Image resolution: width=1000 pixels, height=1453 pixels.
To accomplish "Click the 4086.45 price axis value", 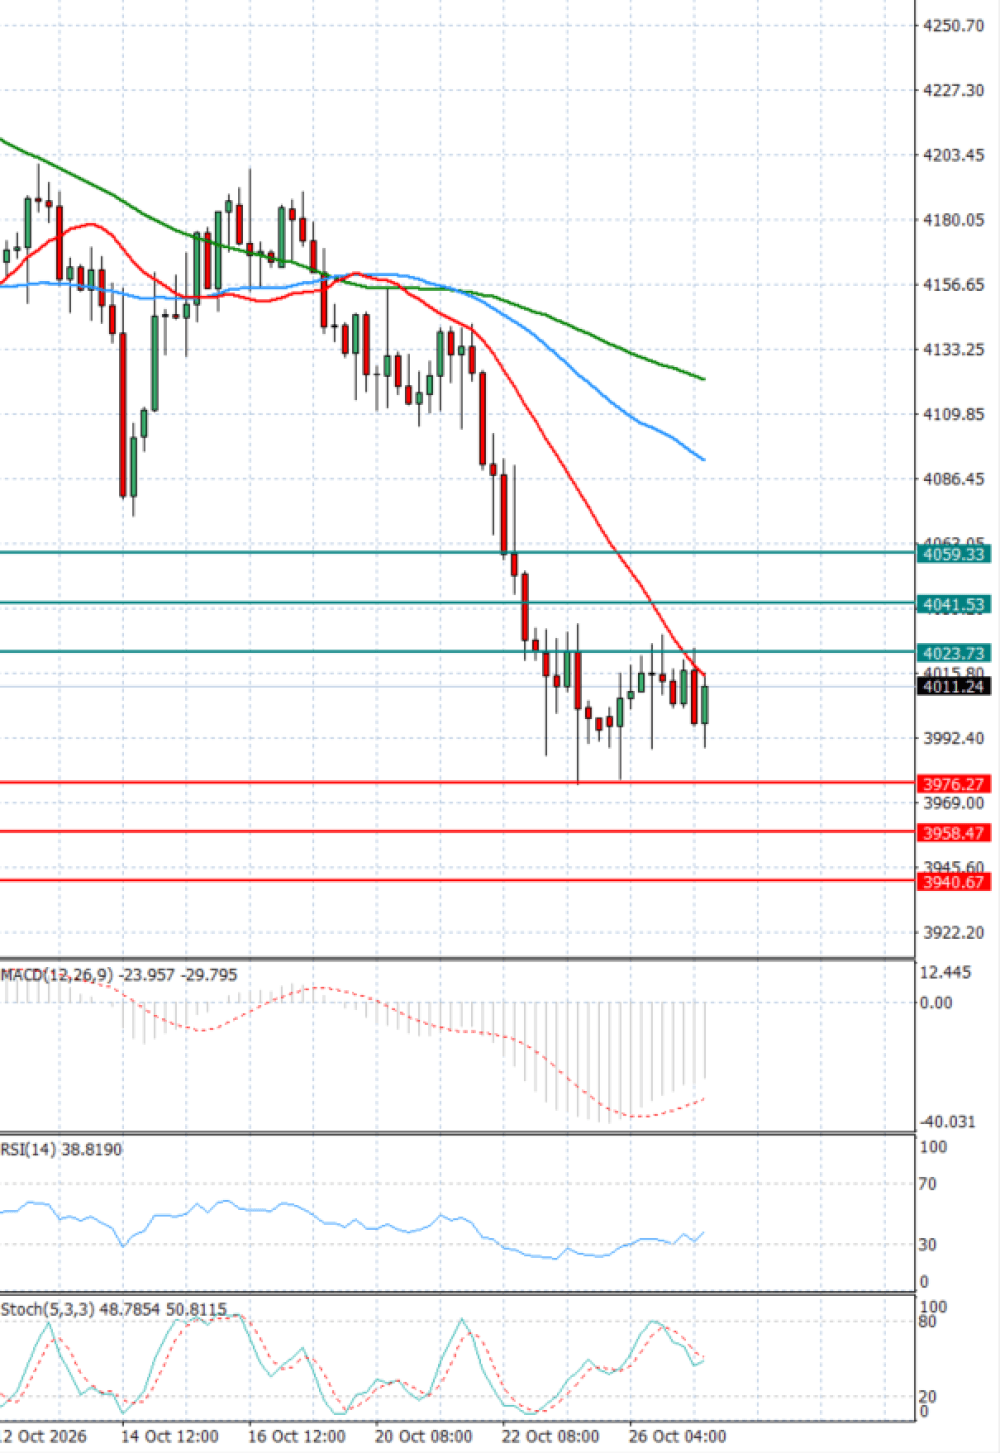I will pos(952,479).
